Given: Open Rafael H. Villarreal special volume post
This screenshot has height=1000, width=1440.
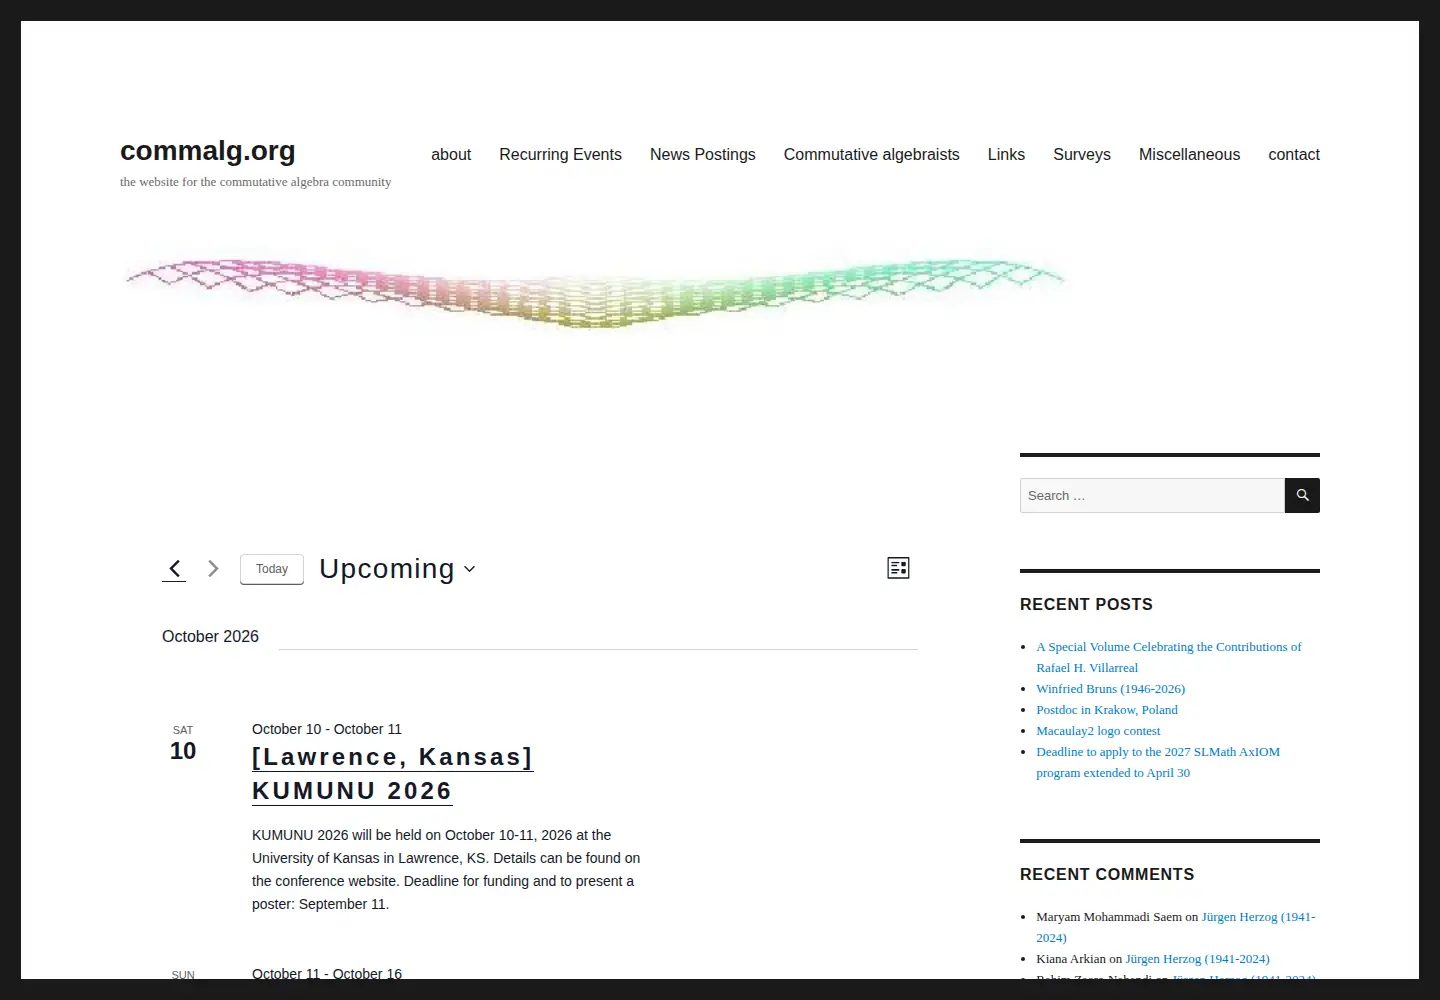Looking at the screenshot, I should [1169, 657].
